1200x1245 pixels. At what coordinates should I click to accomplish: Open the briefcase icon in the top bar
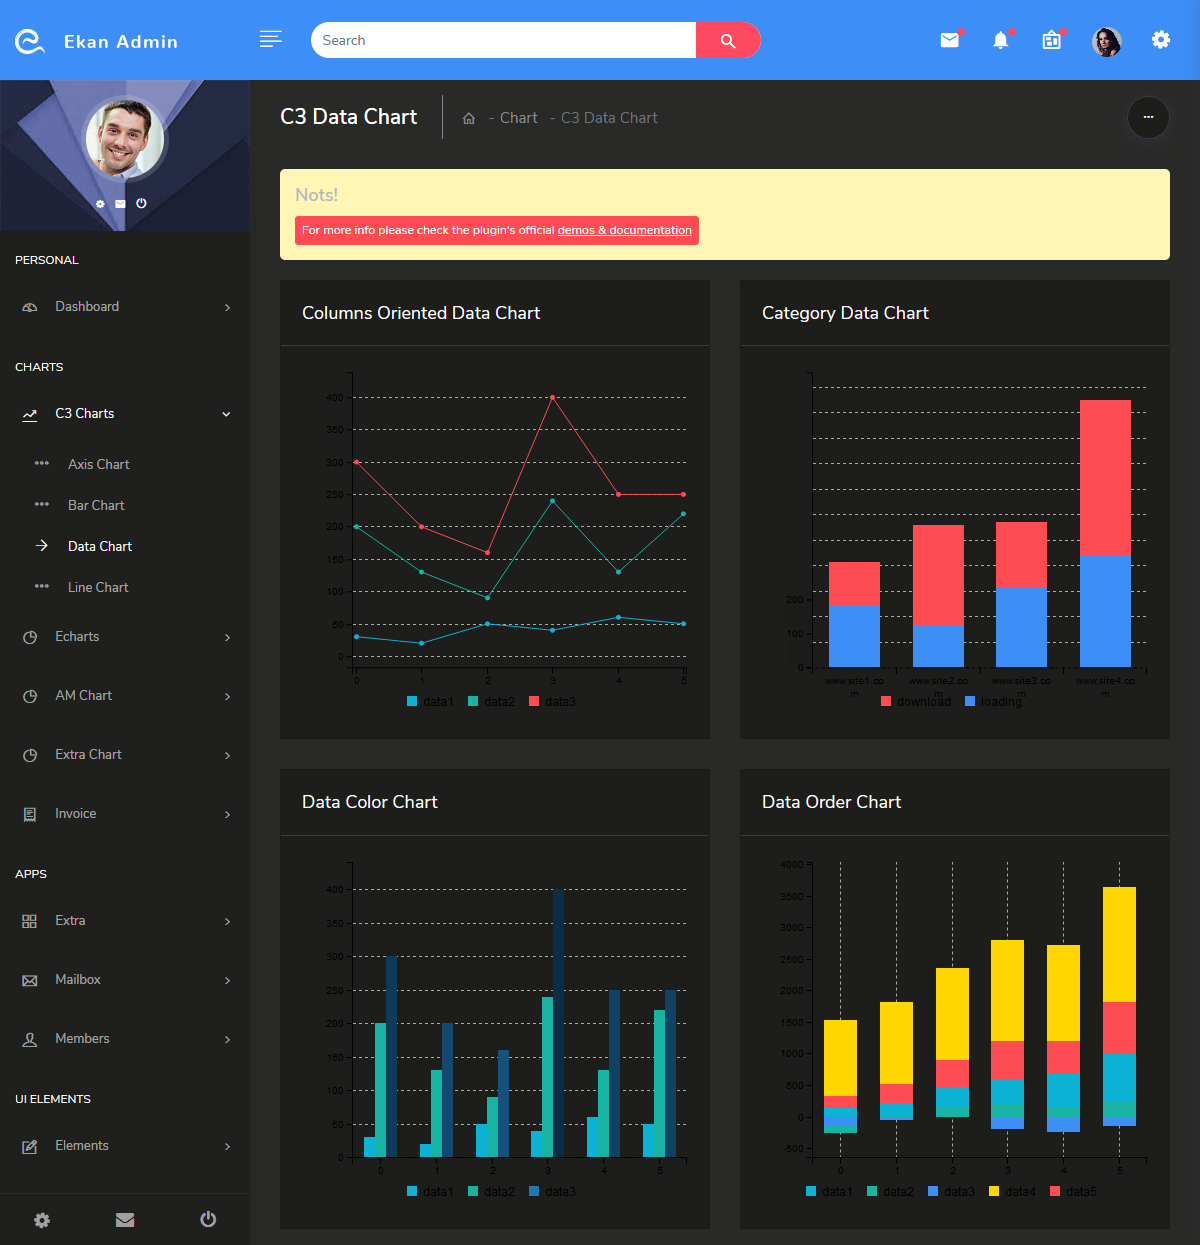[x=1051, y=40]
